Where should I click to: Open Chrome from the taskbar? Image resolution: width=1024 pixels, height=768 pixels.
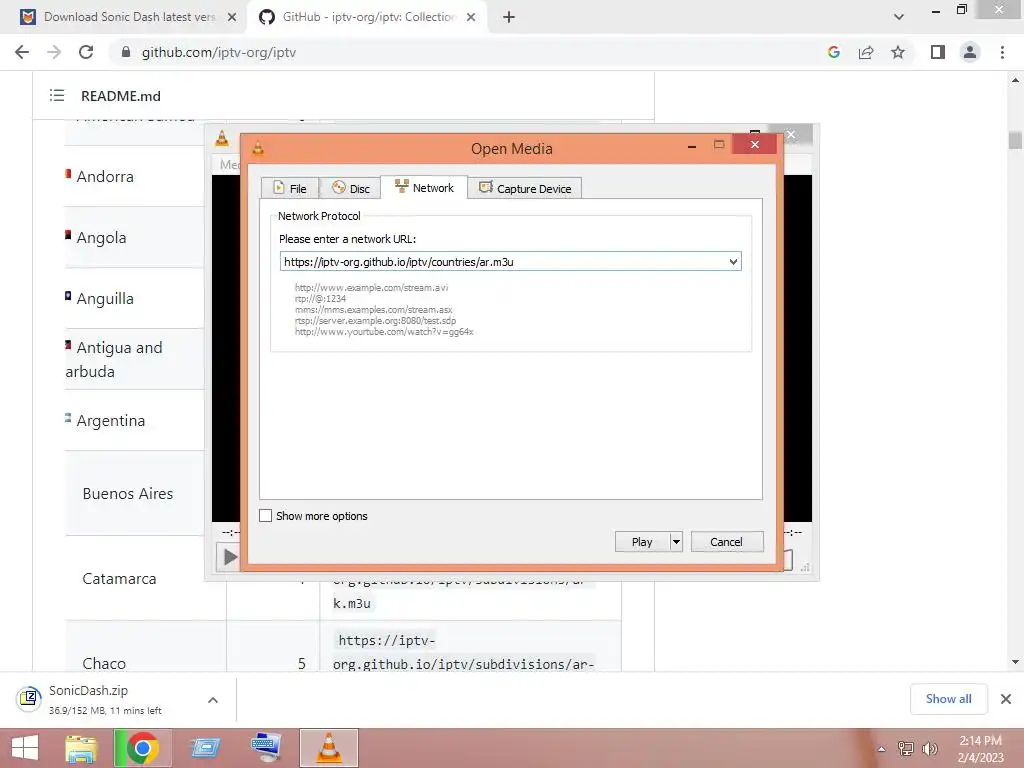point(142,748)
